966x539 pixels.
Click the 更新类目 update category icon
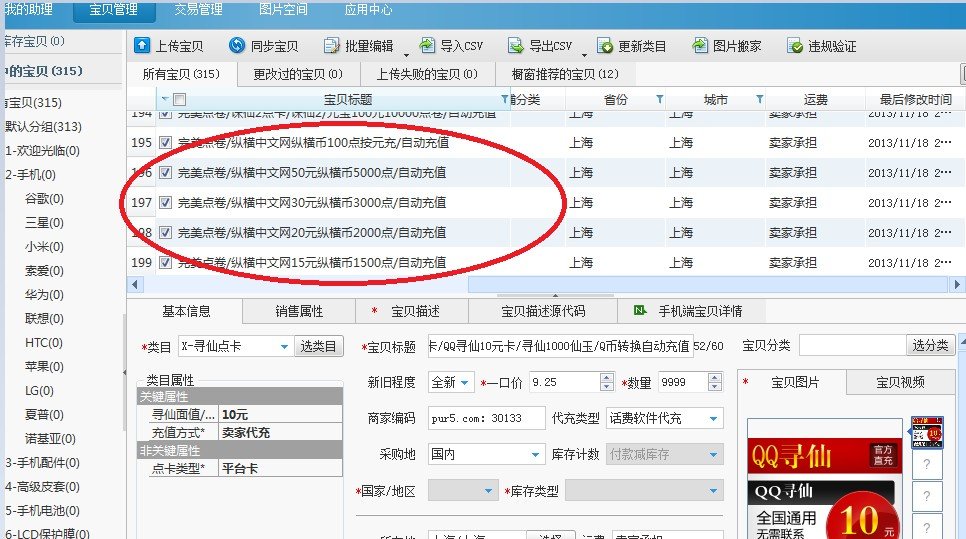(x=605, y=46)
